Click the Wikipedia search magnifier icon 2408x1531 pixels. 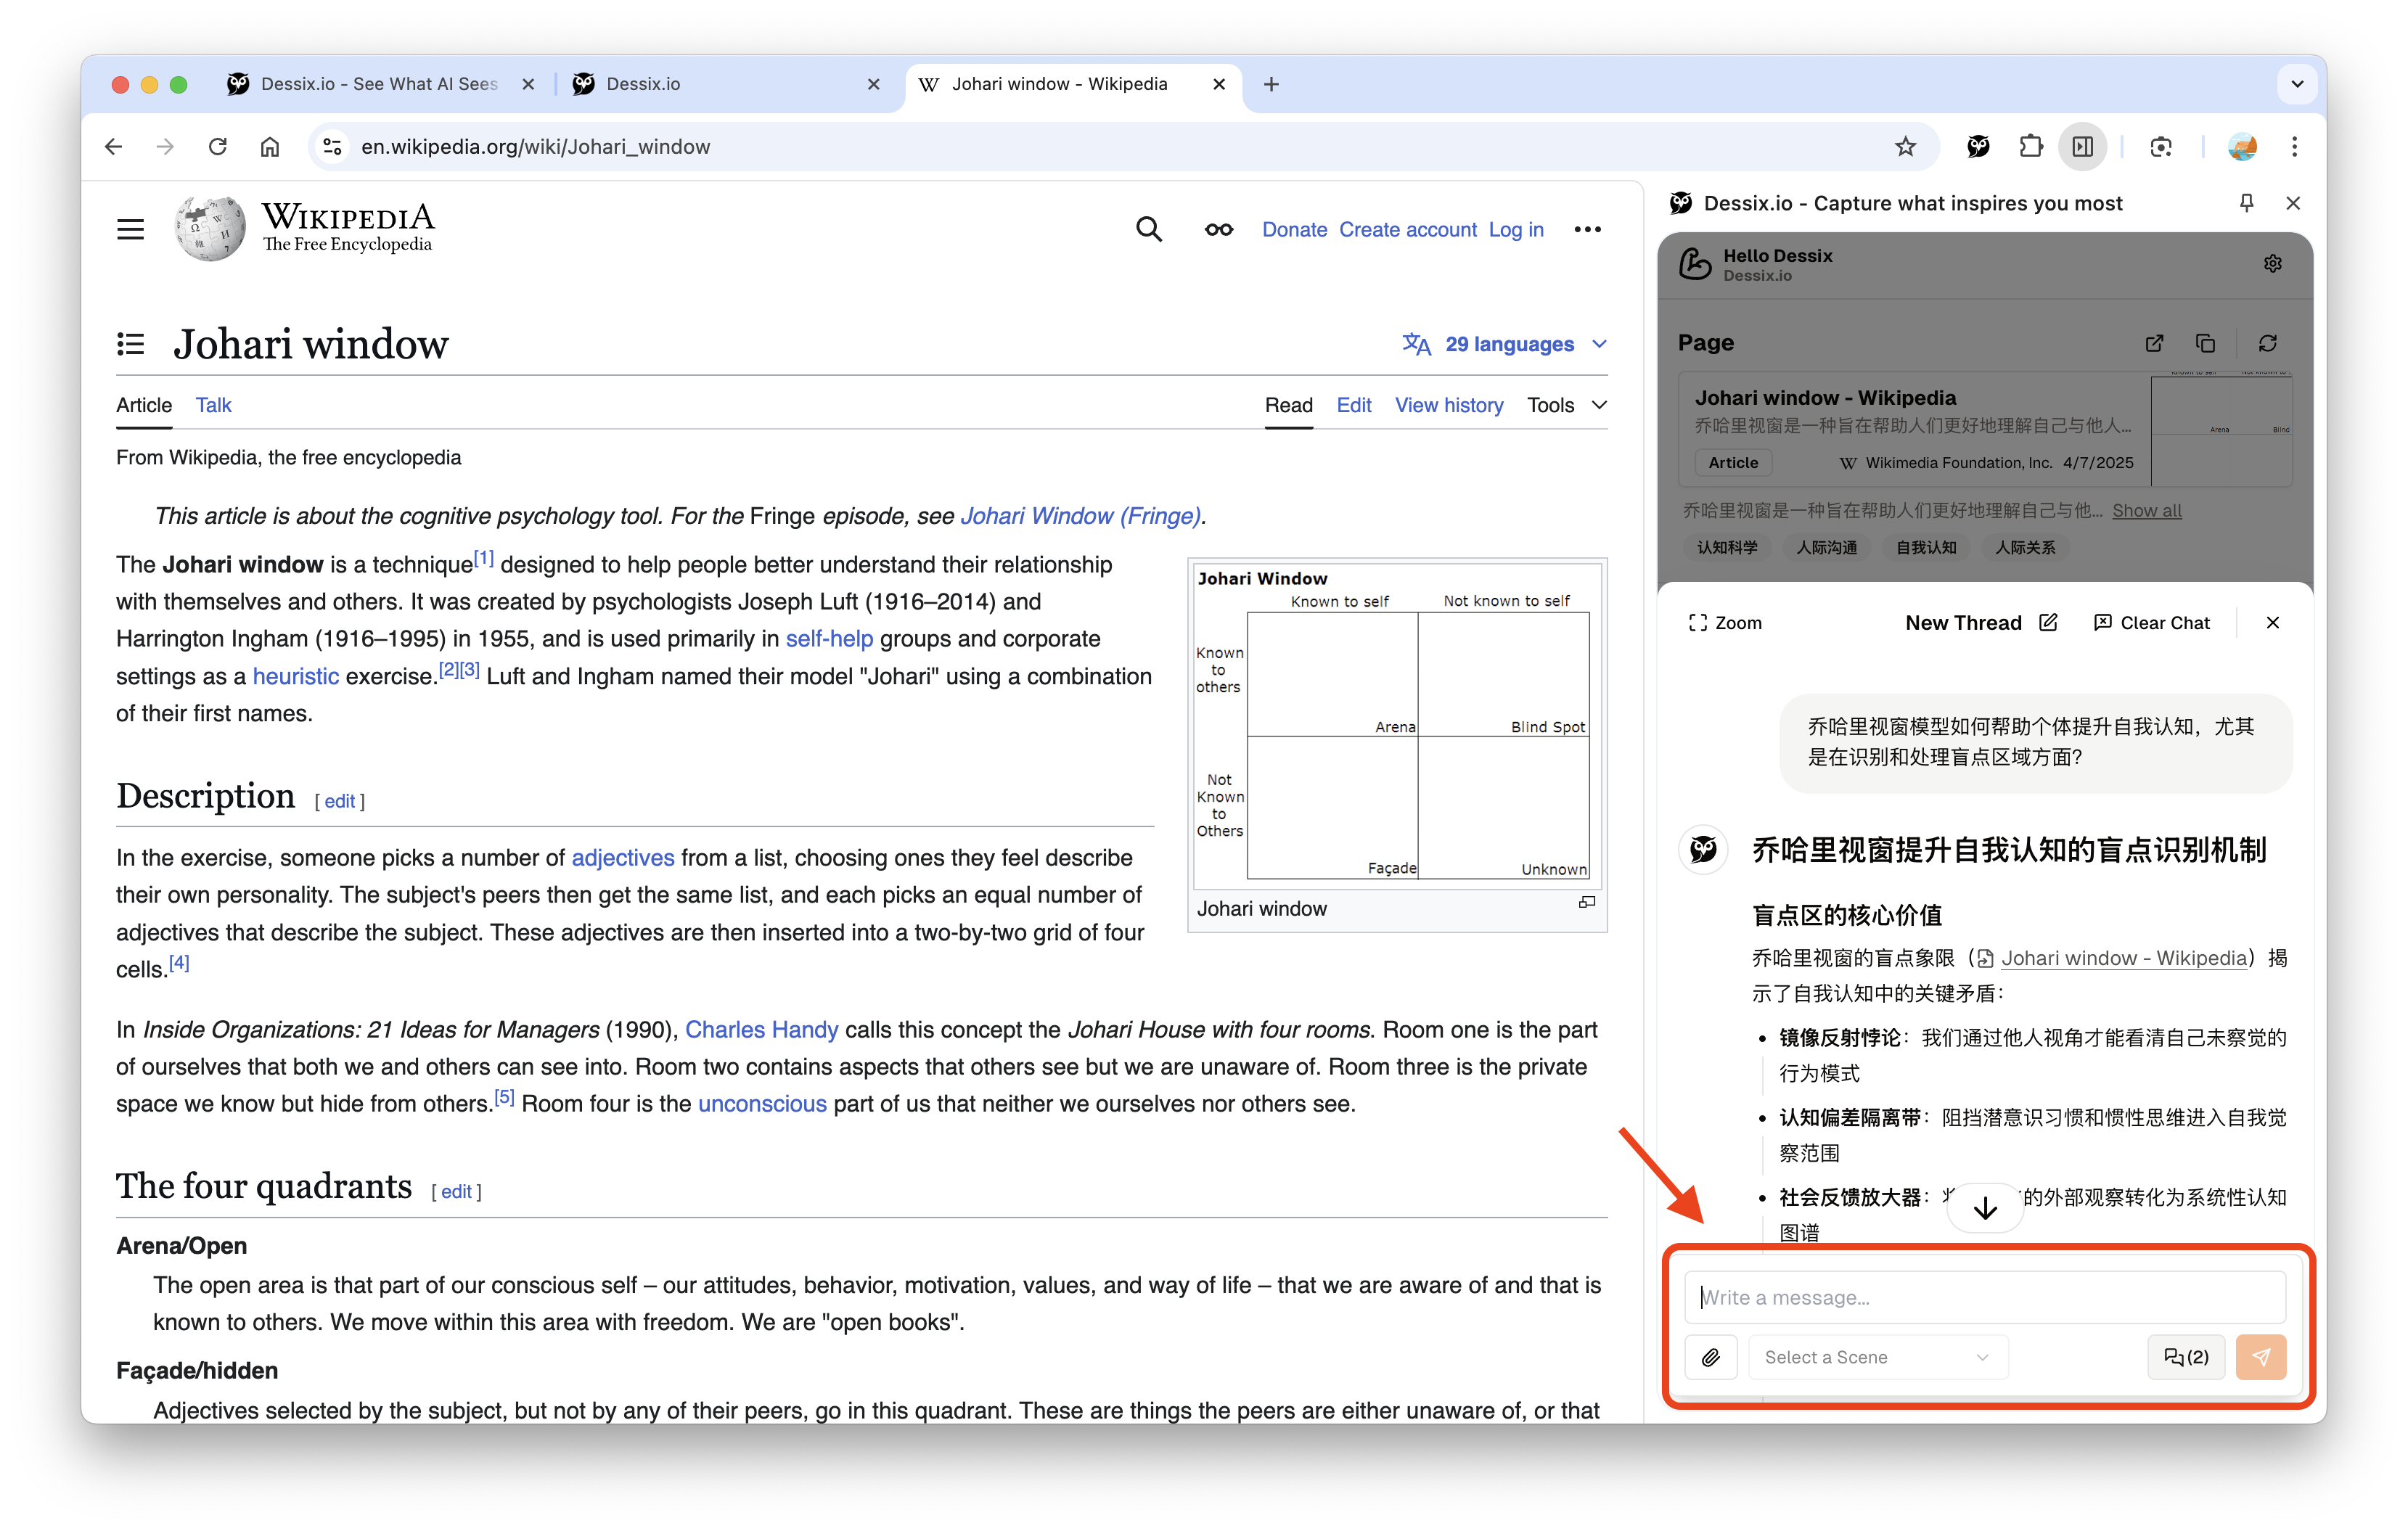(1149, 230)
